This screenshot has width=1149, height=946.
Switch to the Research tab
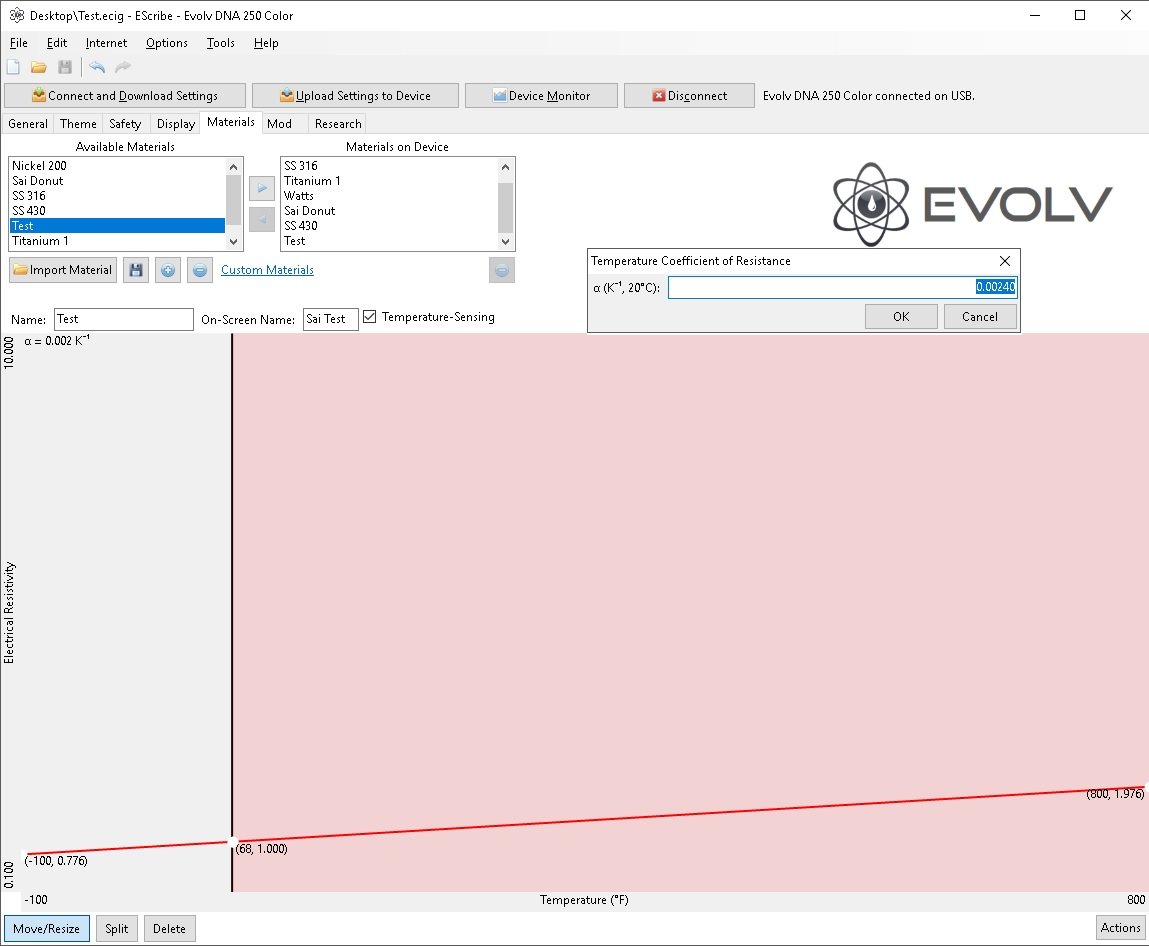338,124
